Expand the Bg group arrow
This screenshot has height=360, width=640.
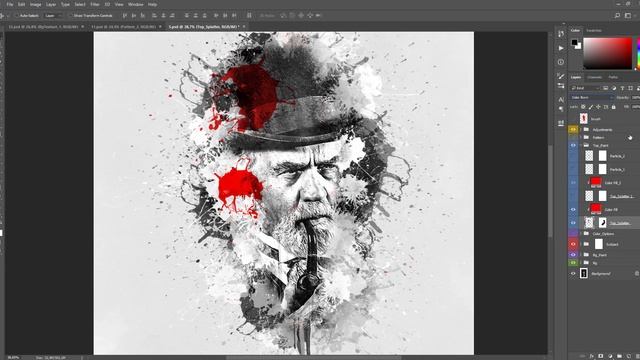coord(581,263)
